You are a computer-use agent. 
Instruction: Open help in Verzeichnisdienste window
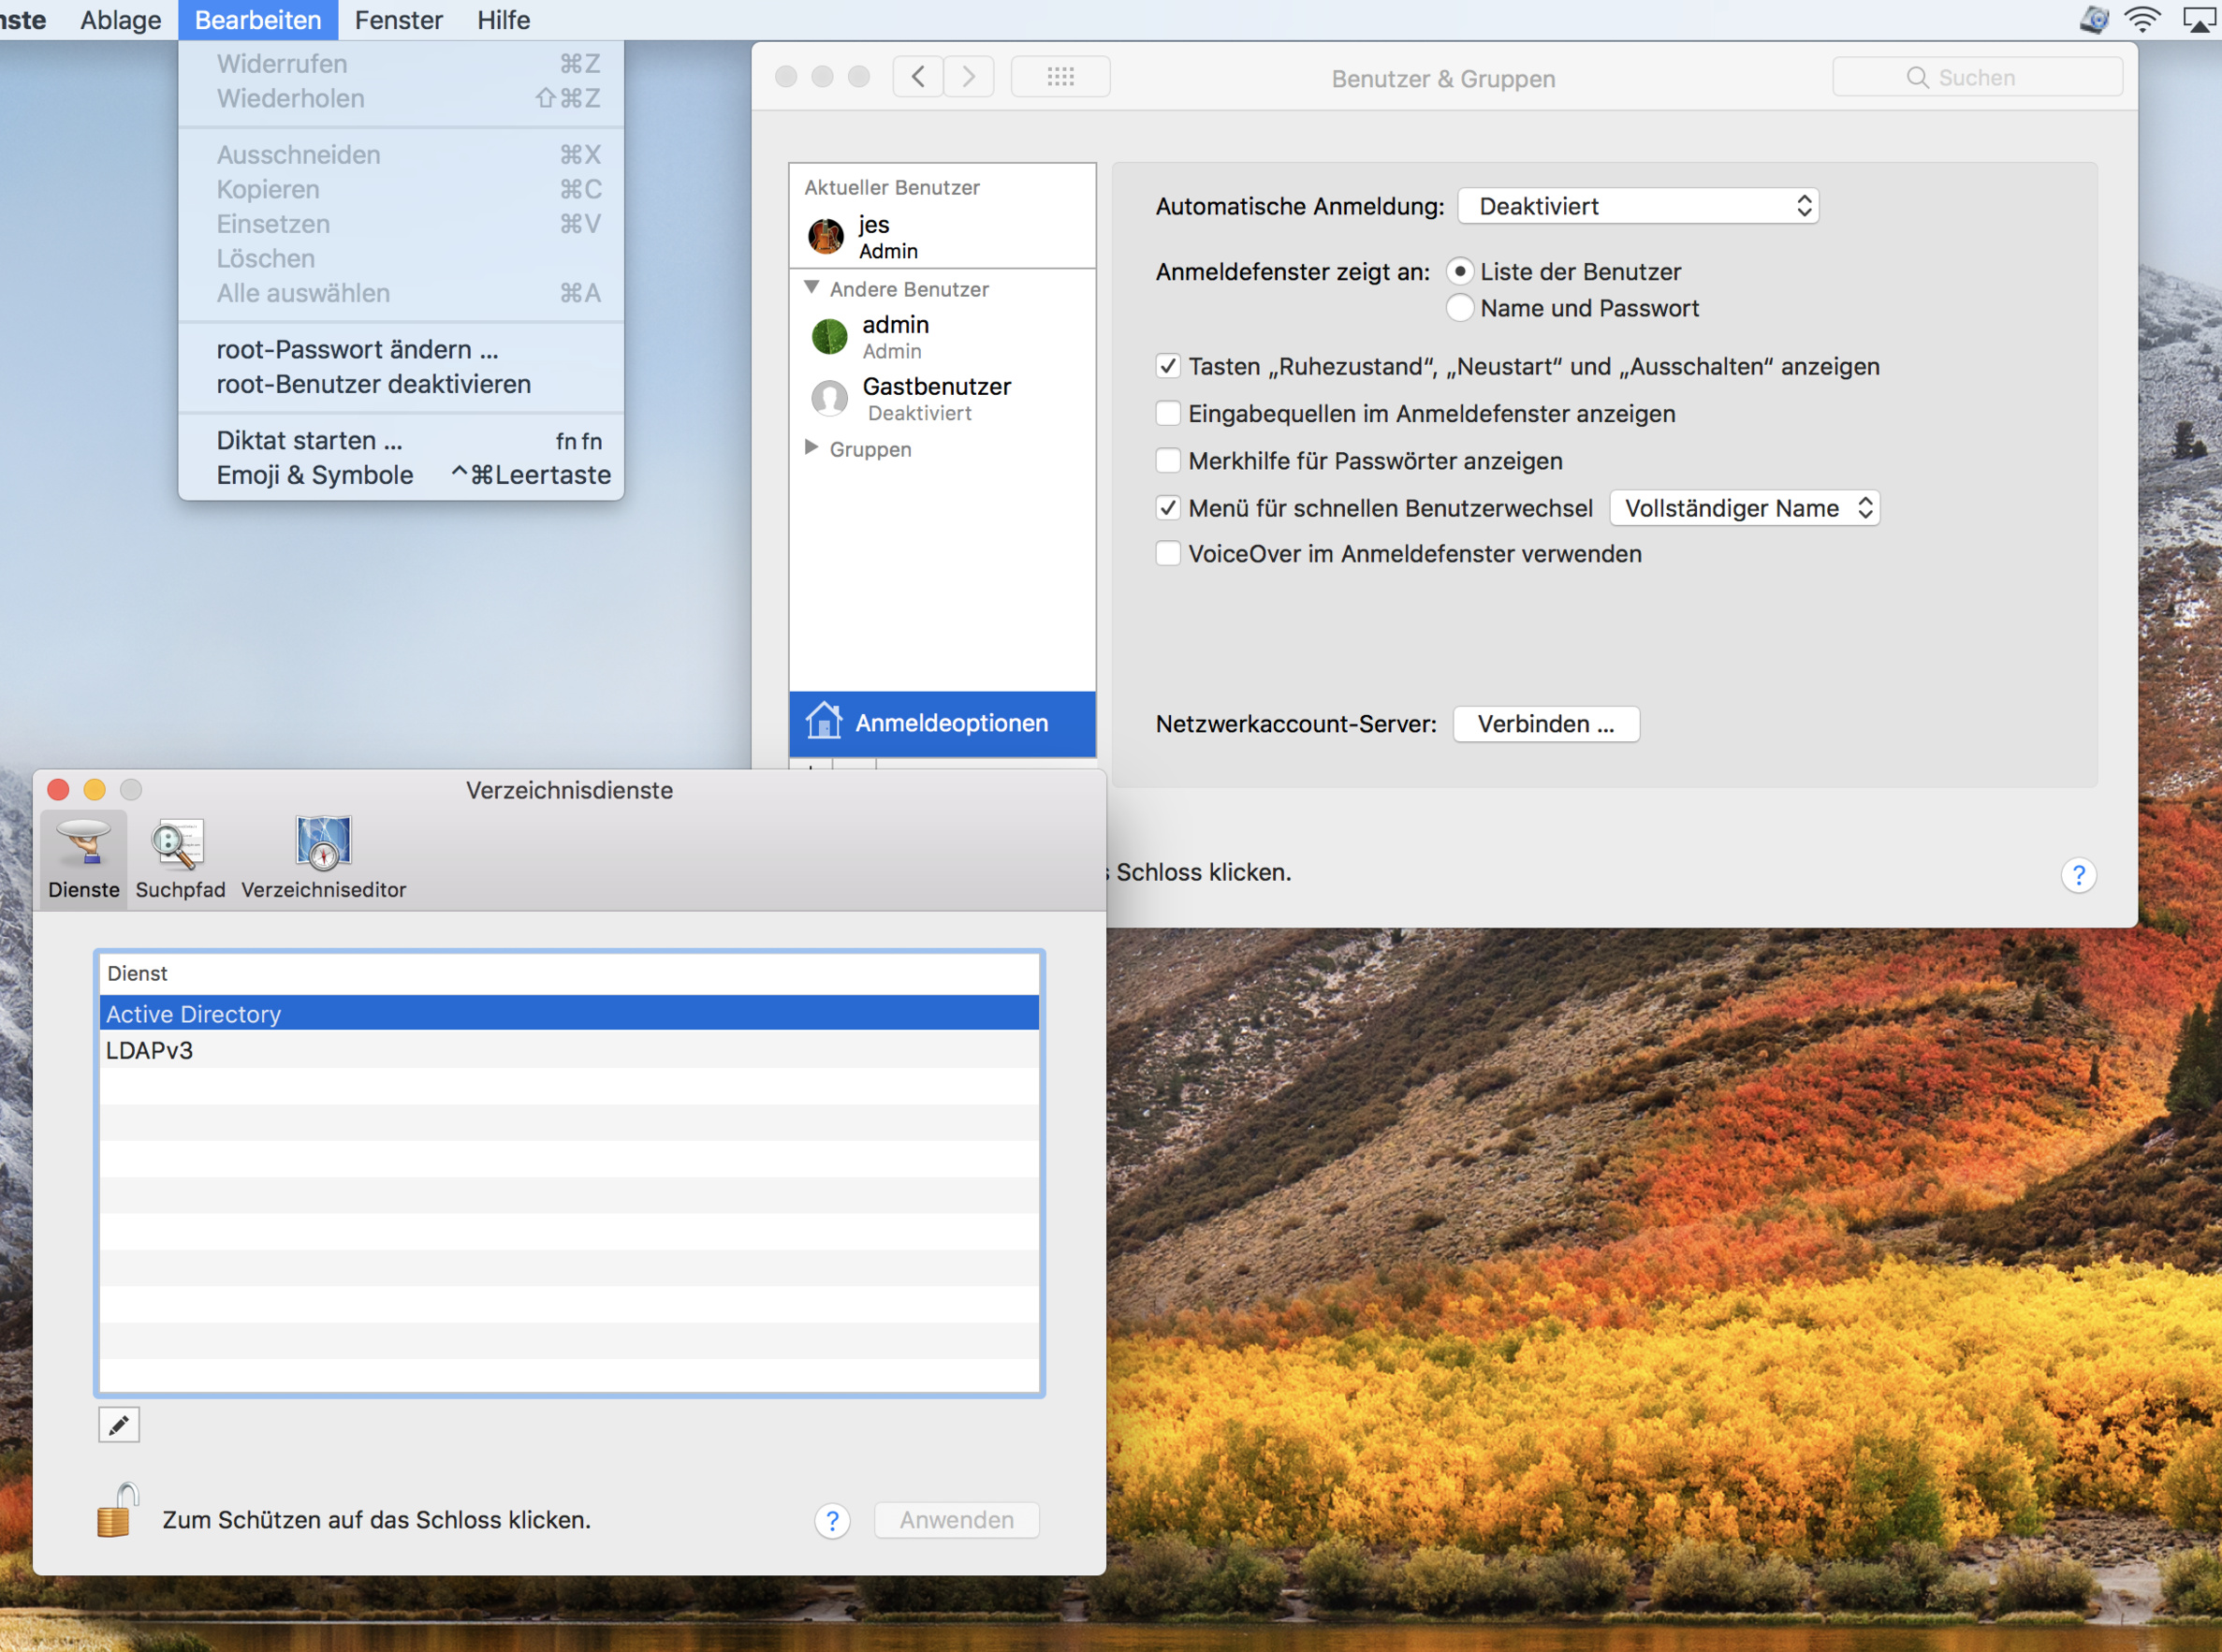coord(832,1520)
